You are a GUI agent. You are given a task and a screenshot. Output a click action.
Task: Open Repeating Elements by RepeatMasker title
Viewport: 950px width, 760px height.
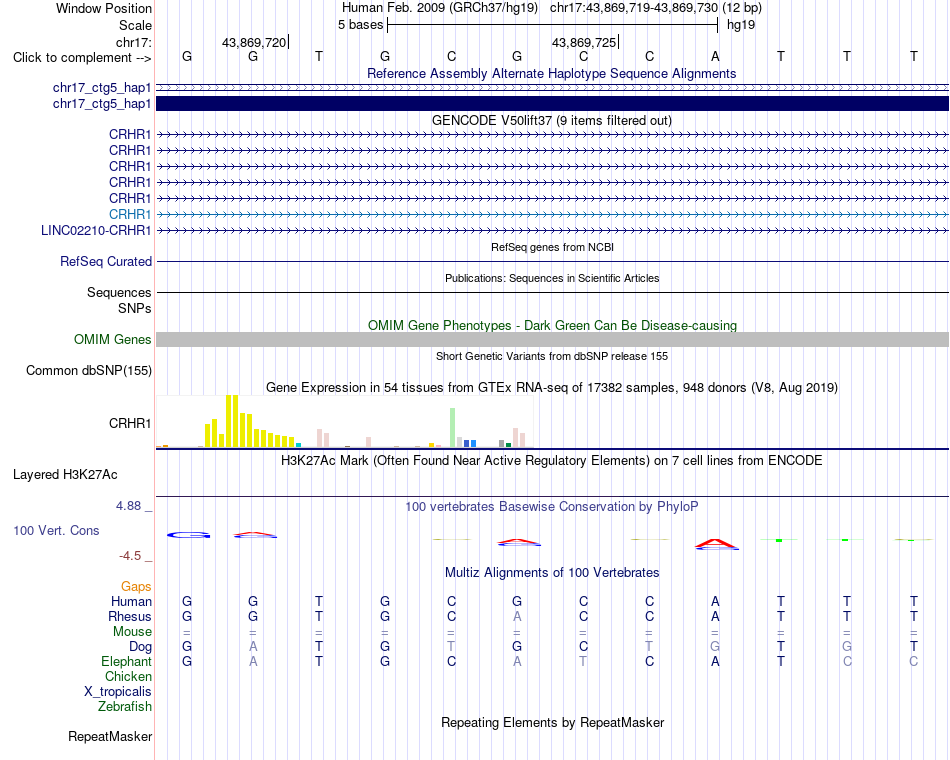[552, 722]
